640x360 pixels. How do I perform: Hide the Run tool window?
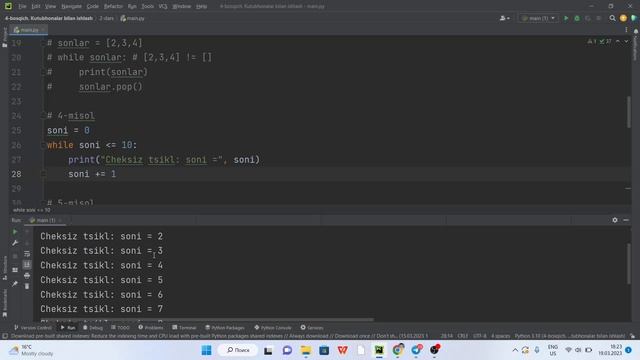(626, 220)
